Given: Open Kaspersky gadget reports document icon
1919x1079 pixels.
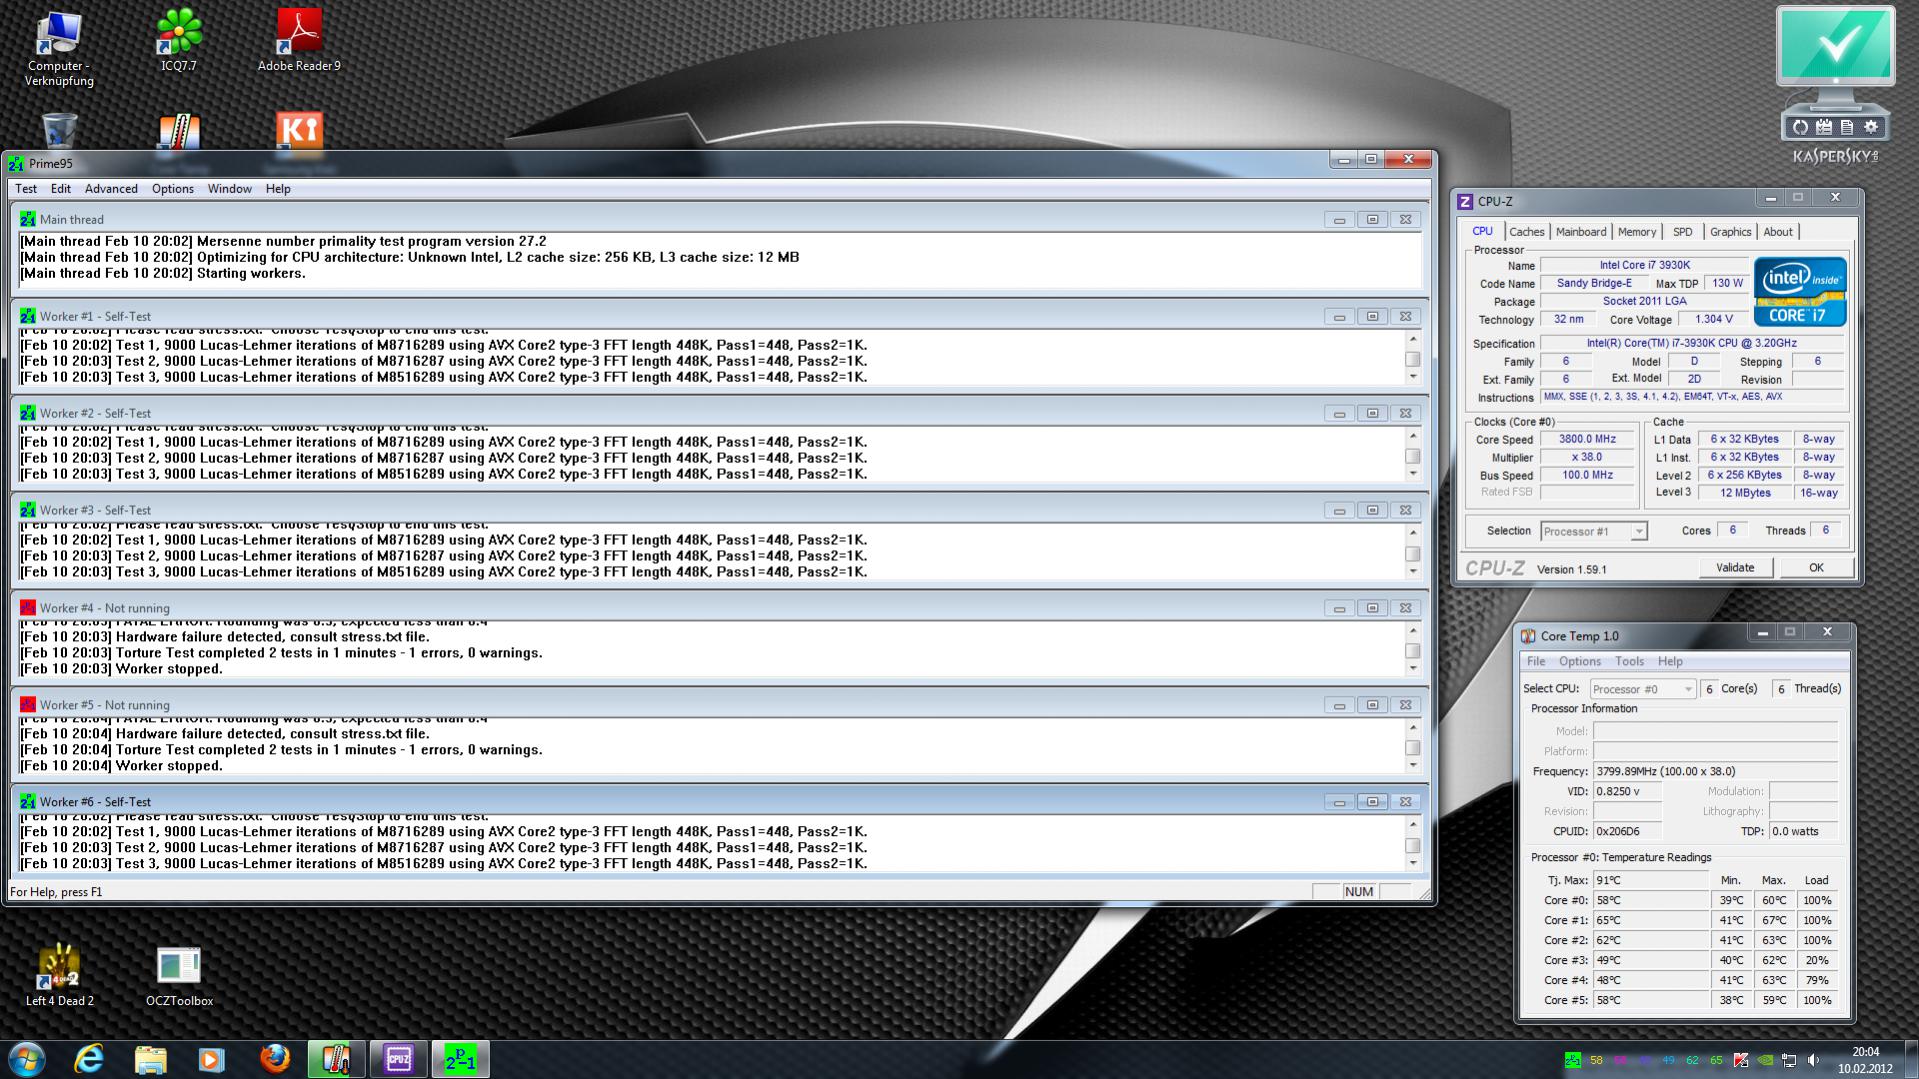Looking at the screenshot, I should click(x=1847, y=127).
